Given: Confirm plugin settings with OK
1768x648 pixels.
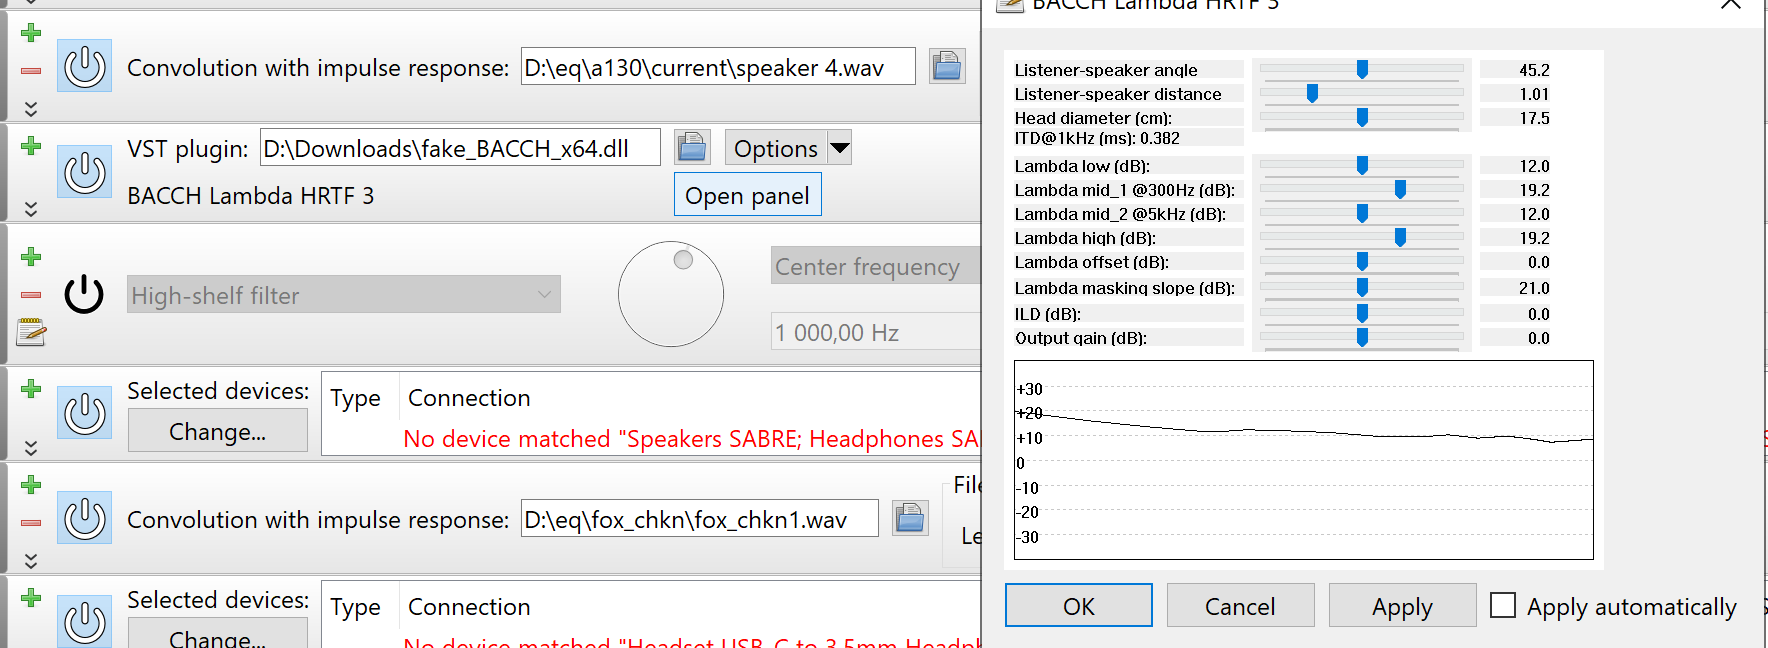Looking at the screenshot, I should point(1079,606).
